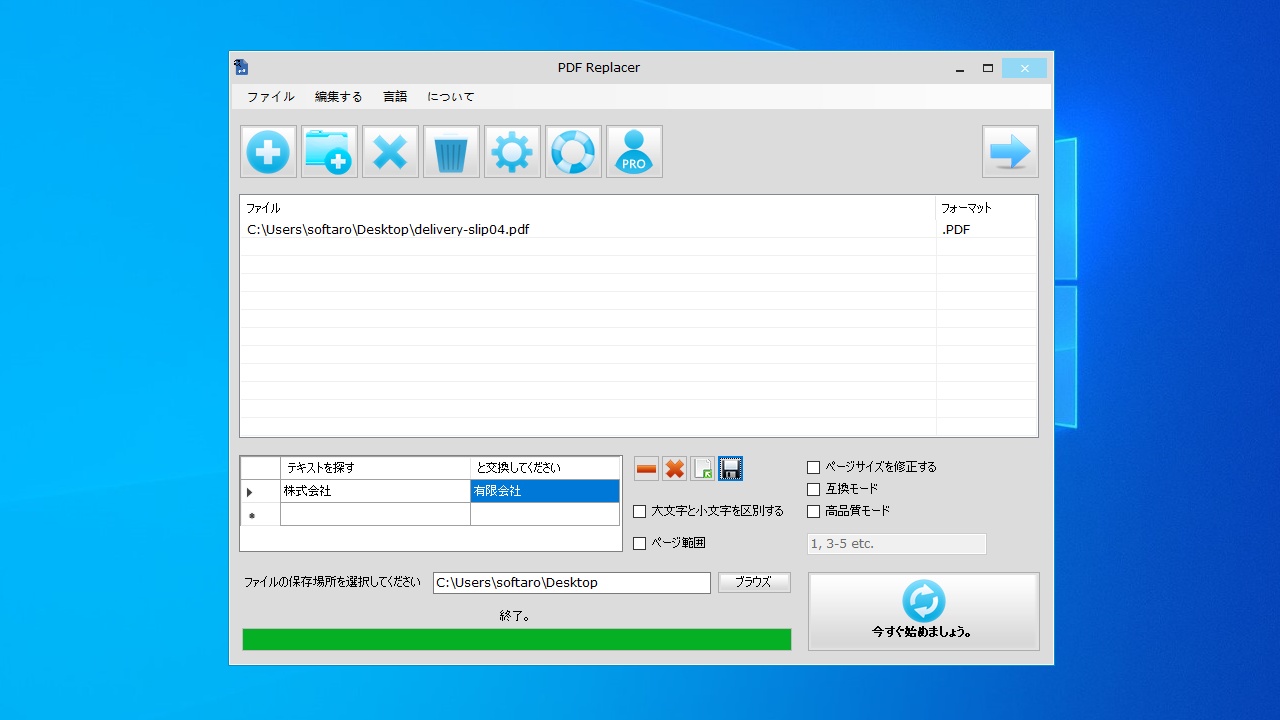The image size is (1280, 720).
Task: Open the 言語 menu
Action: point(395,97)
